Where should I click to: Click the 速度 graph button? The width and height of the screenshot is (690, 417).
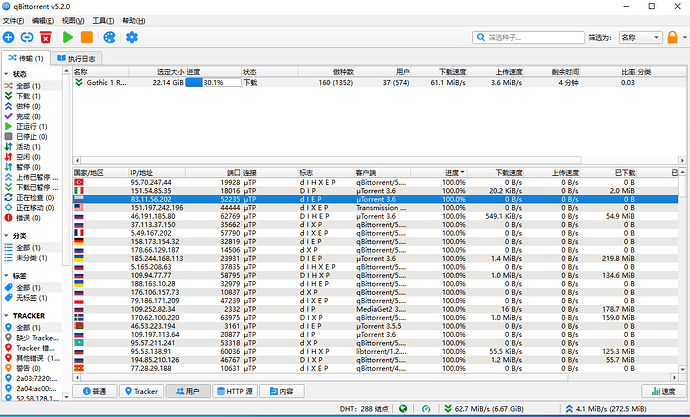point(664,391)
